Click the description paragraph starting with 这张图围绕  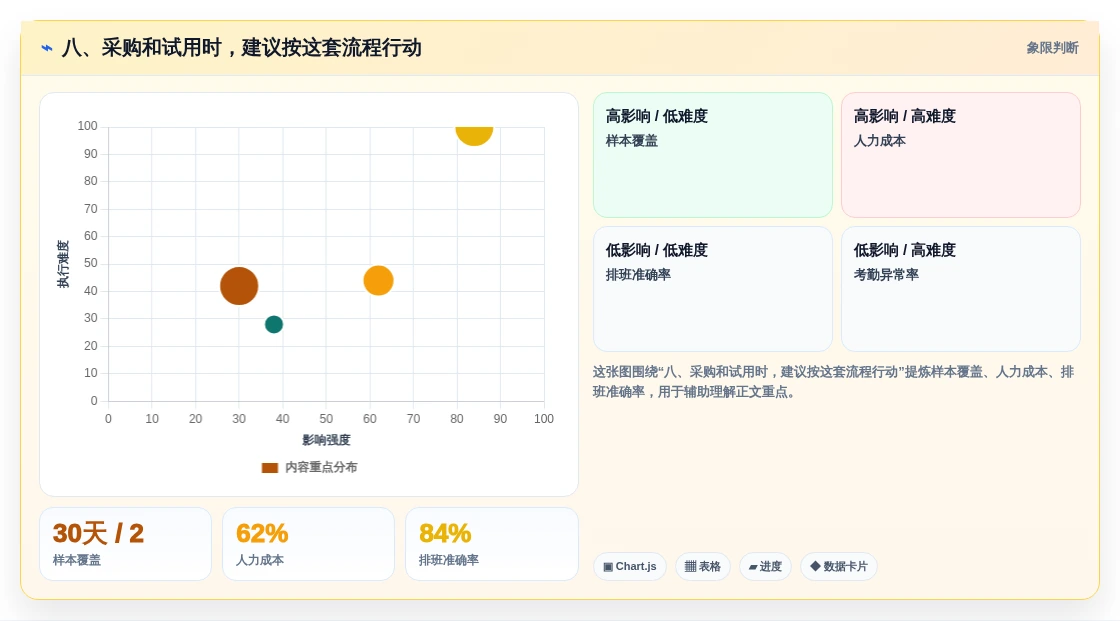tap(834, 382)
